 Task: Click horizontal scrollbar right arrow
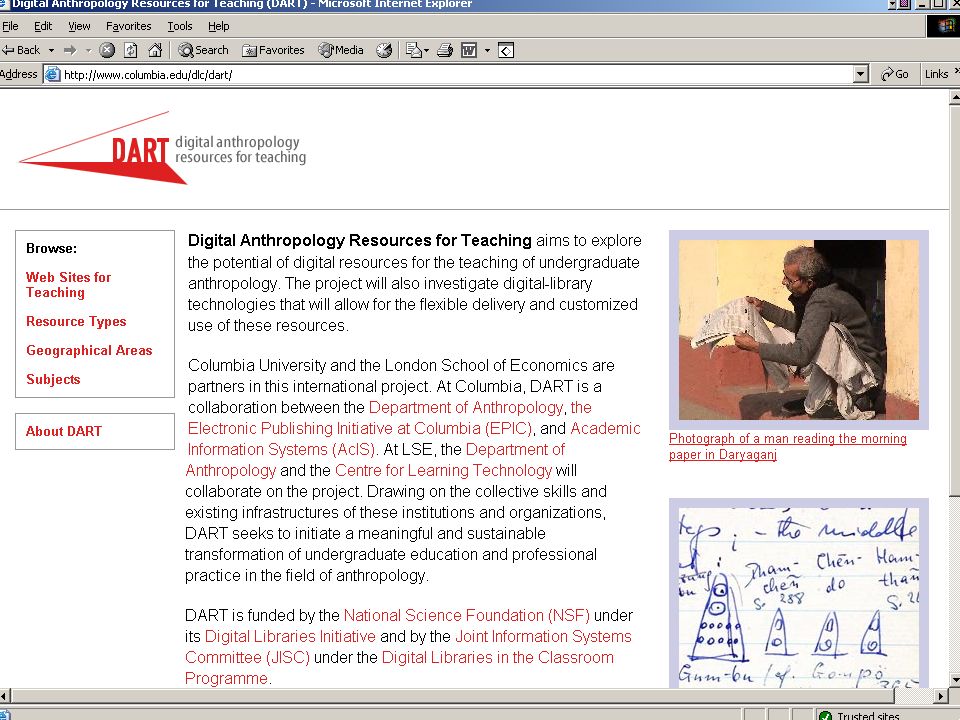point(942,696)
